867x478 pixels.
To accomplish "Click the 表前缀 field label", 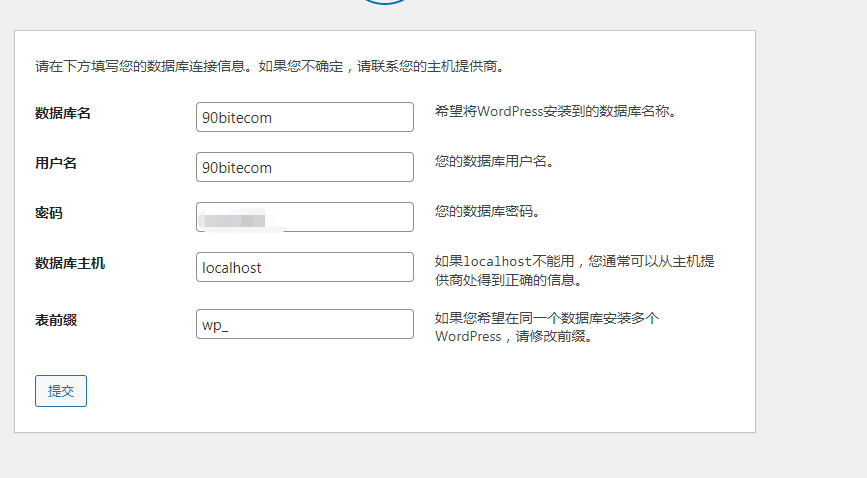I will point(56,320).
